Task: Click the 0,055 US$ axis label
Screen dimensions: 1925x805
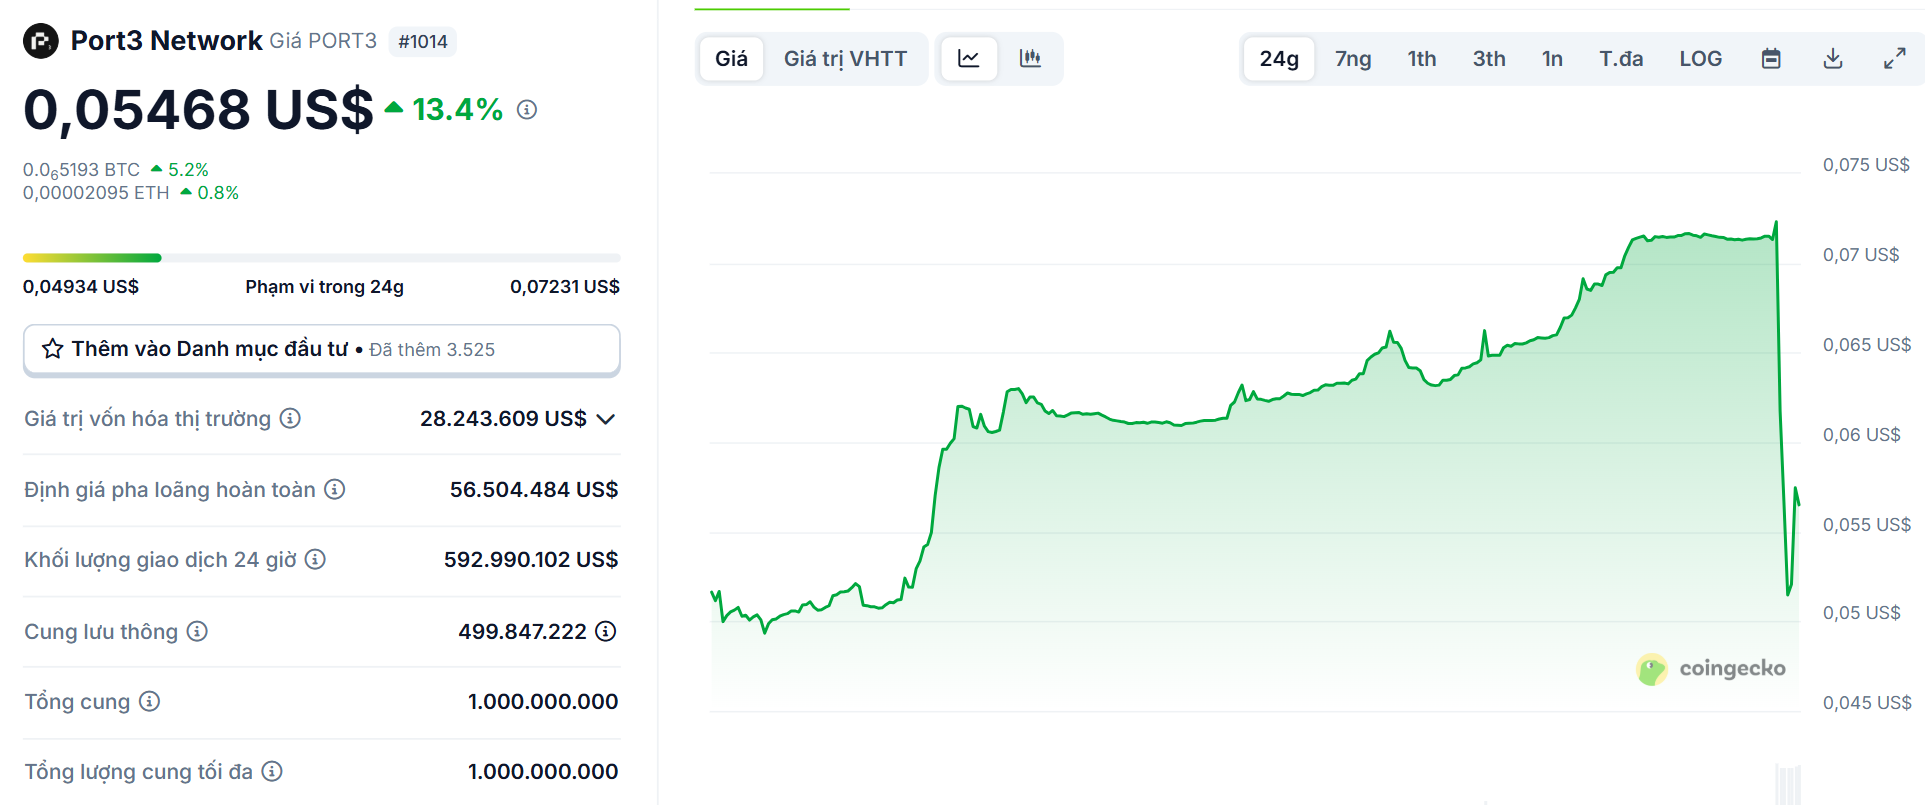Action: (1867, 524)
